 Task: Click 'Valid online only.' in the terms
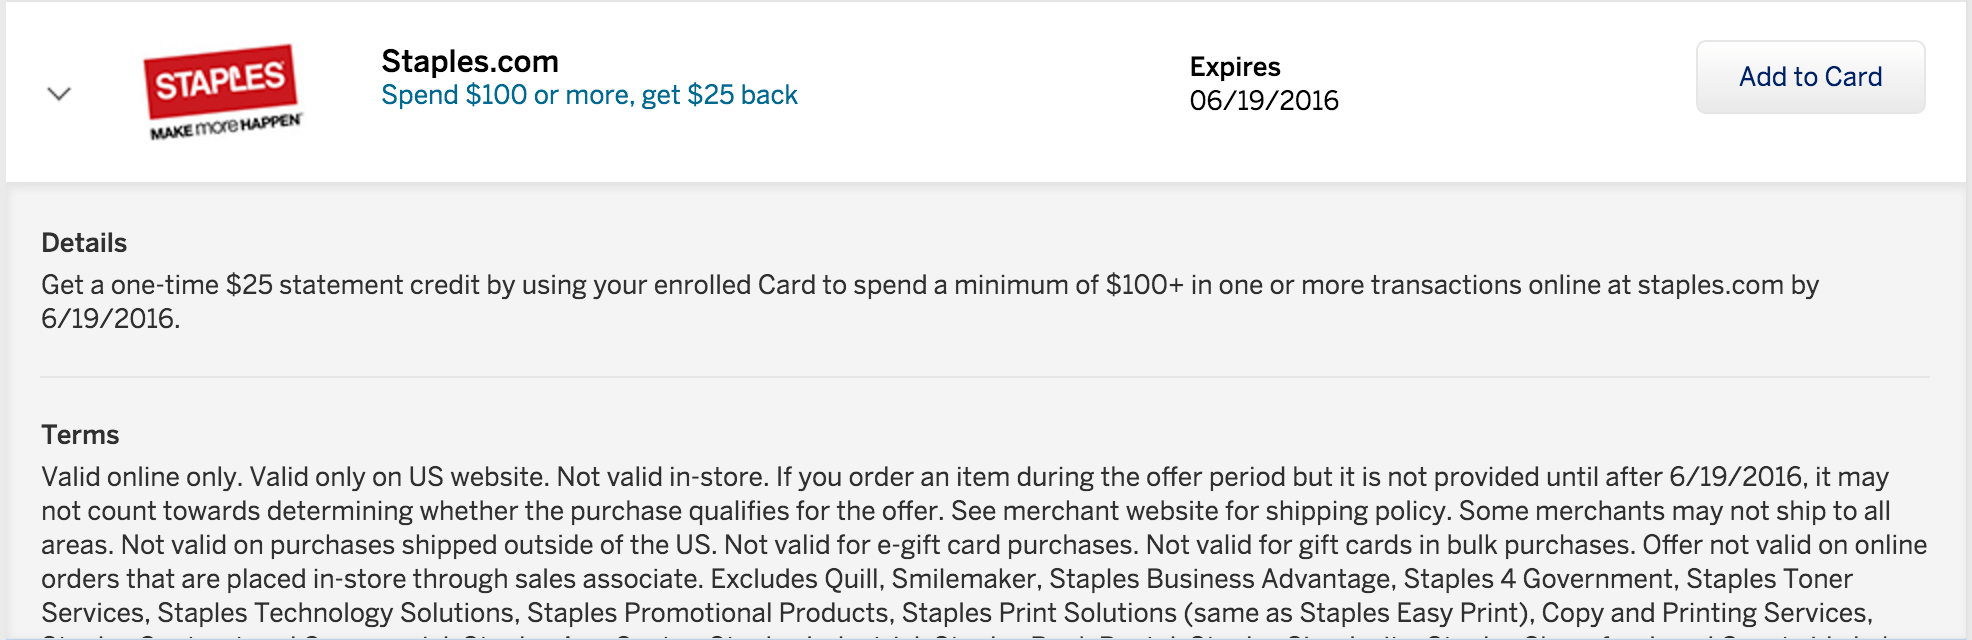tap(141, 477)
